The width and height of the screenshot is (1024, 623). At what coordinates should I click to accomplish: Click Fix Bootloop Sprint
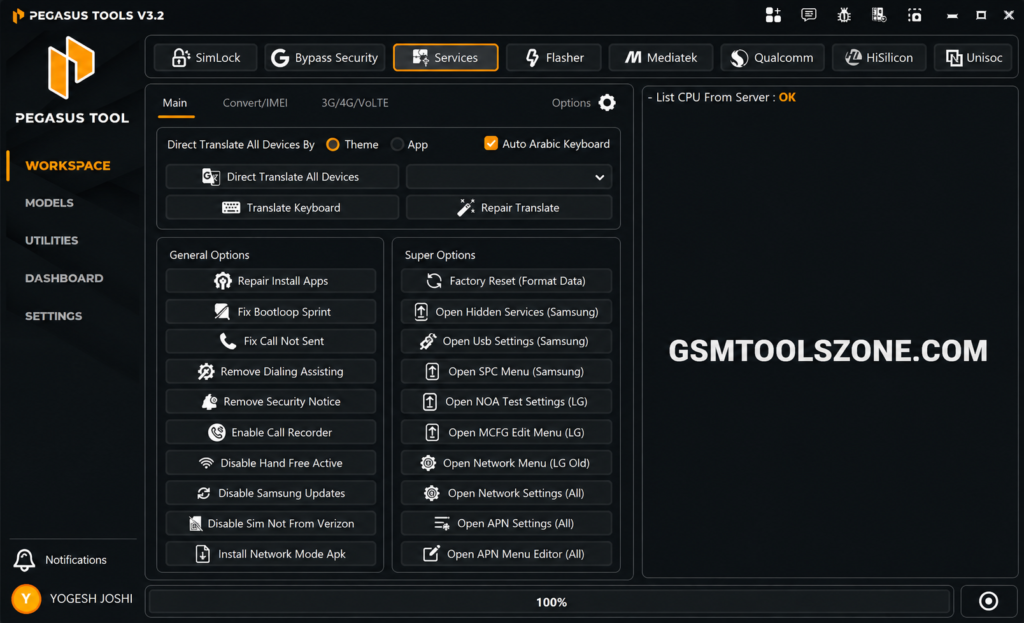270,312
